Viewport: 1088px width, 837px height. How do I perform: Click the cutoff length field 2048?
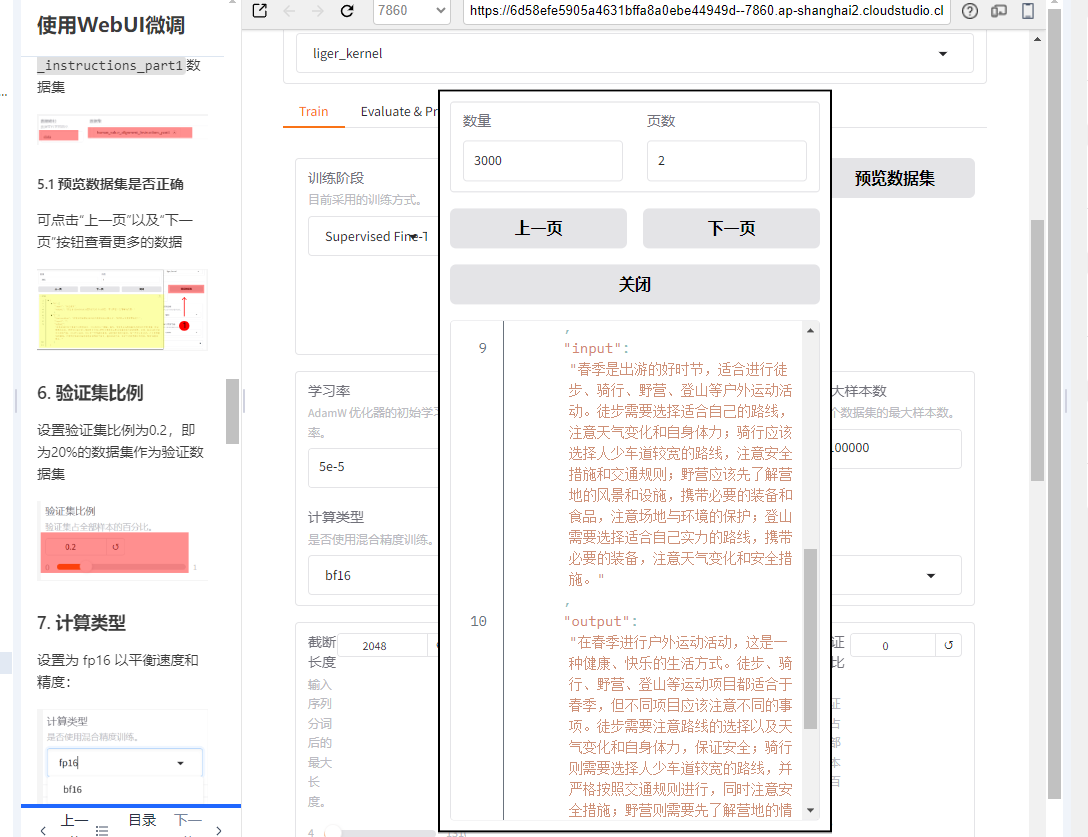(383, 645)
